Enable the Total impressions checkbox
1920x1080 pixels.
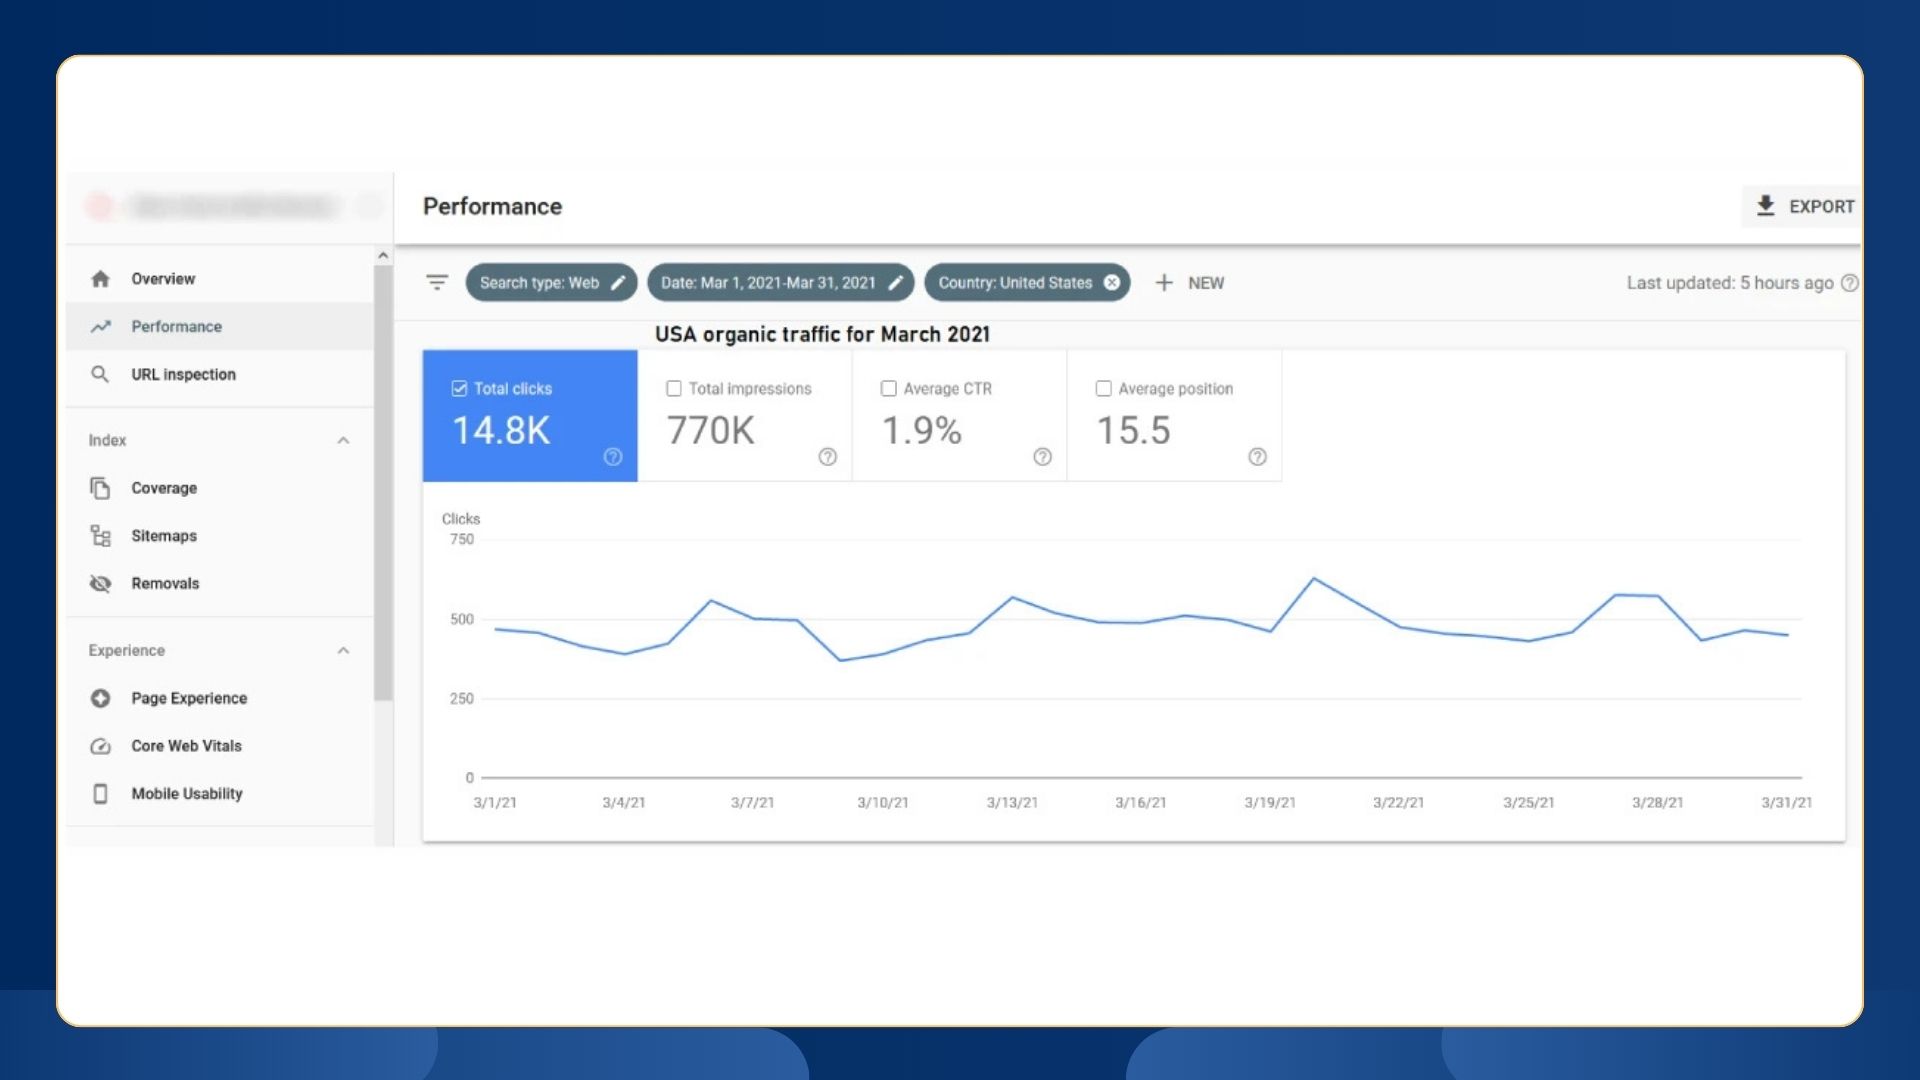(674, 389)
